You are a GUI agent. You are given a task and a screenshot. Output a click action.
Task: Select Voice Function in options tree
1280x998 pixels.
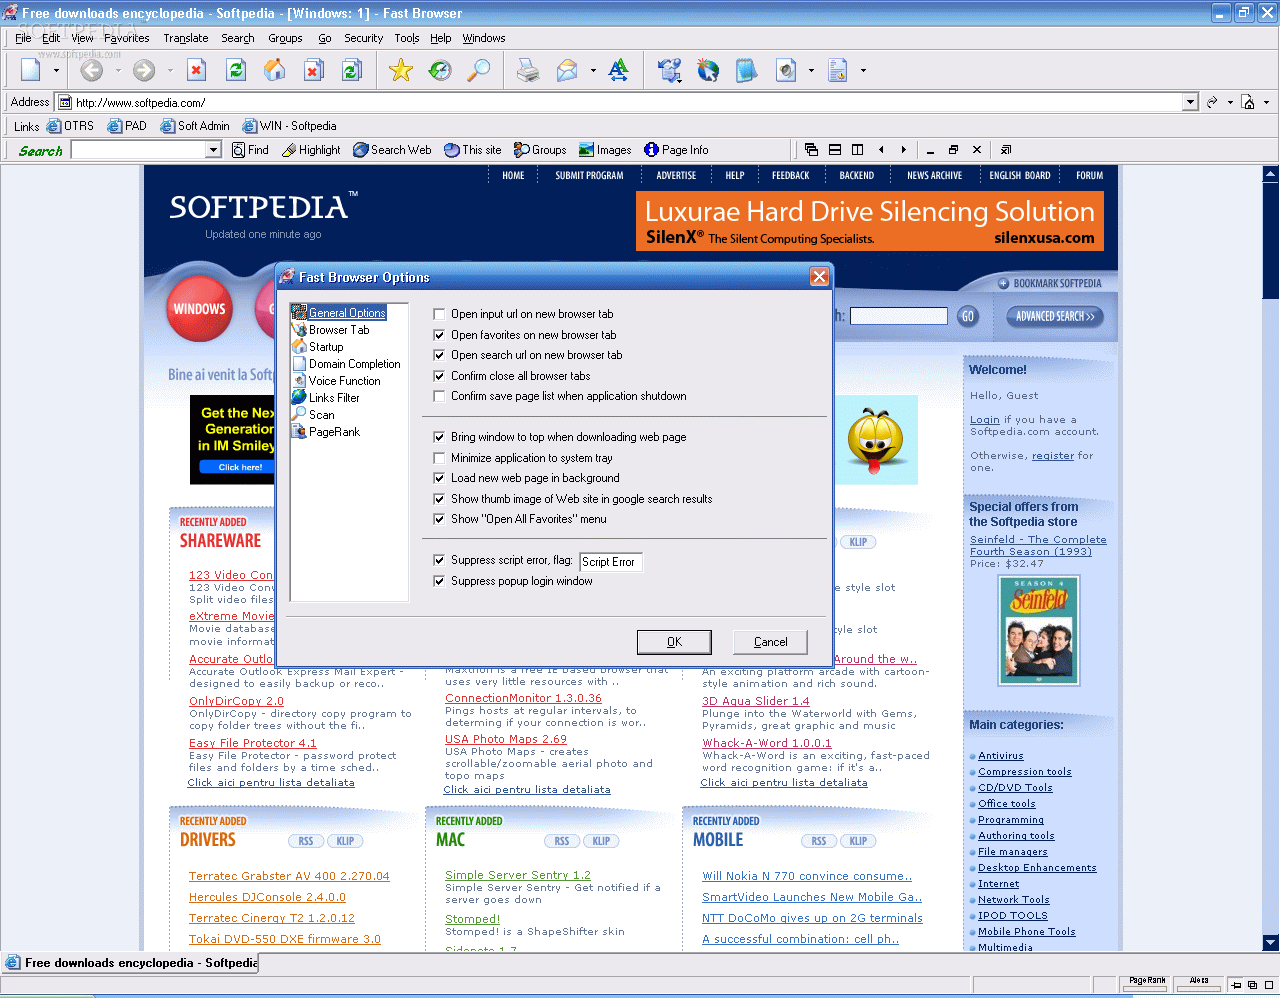point(344,381)
